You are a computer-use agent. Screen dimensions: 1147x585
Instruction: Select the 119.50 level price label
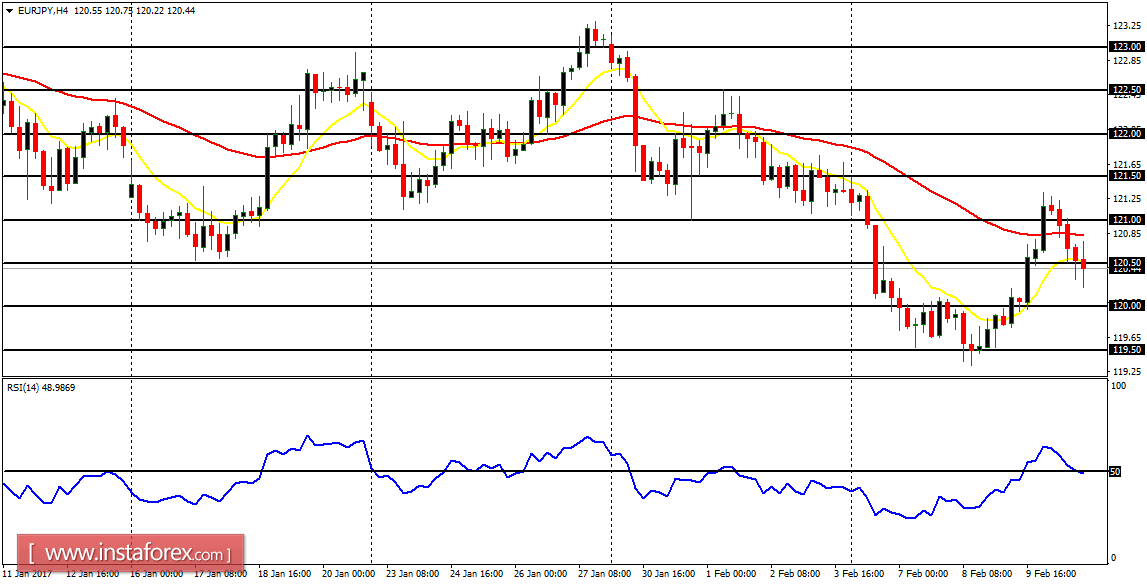(x=1127, y=350)
